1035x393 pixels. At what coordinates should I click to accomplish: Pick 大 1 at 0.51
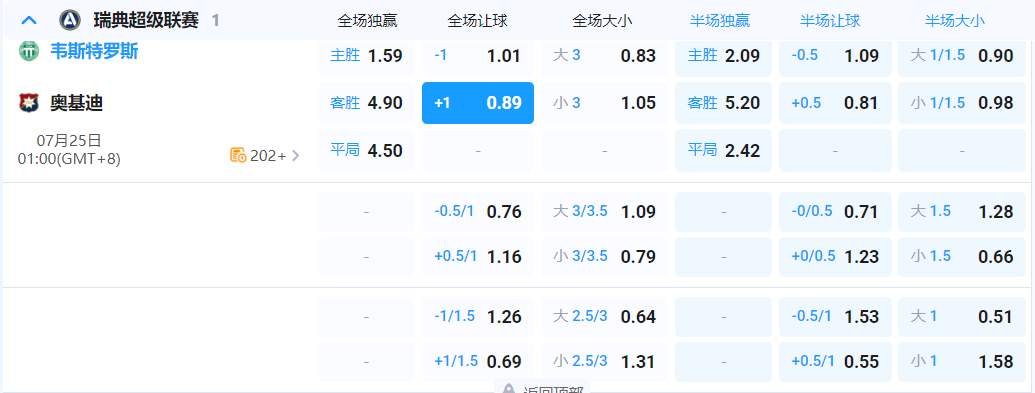pos(962,317)
